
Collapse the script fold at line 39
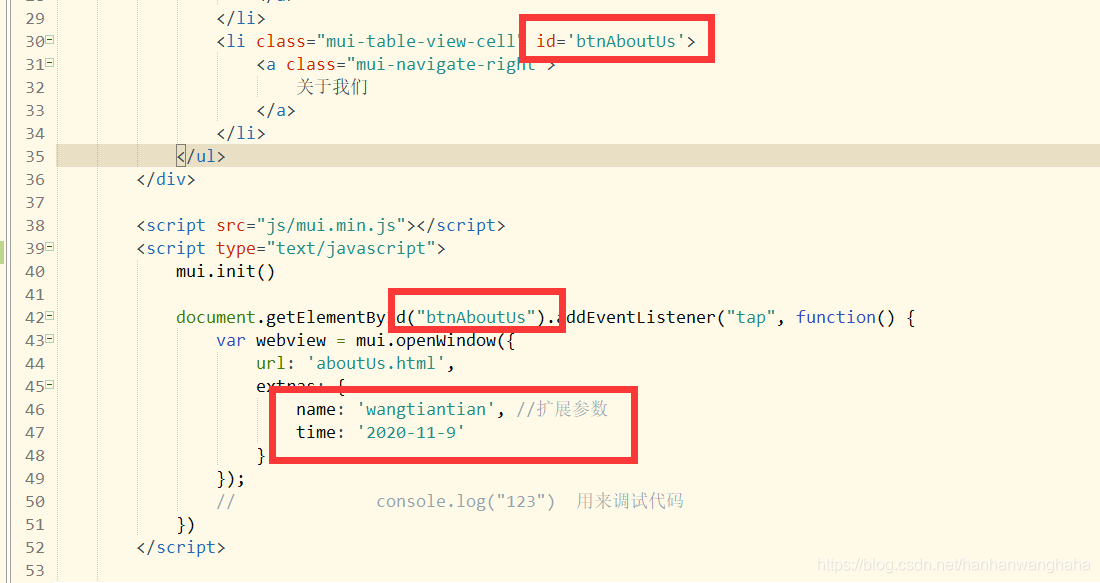(x=50, y=247)
